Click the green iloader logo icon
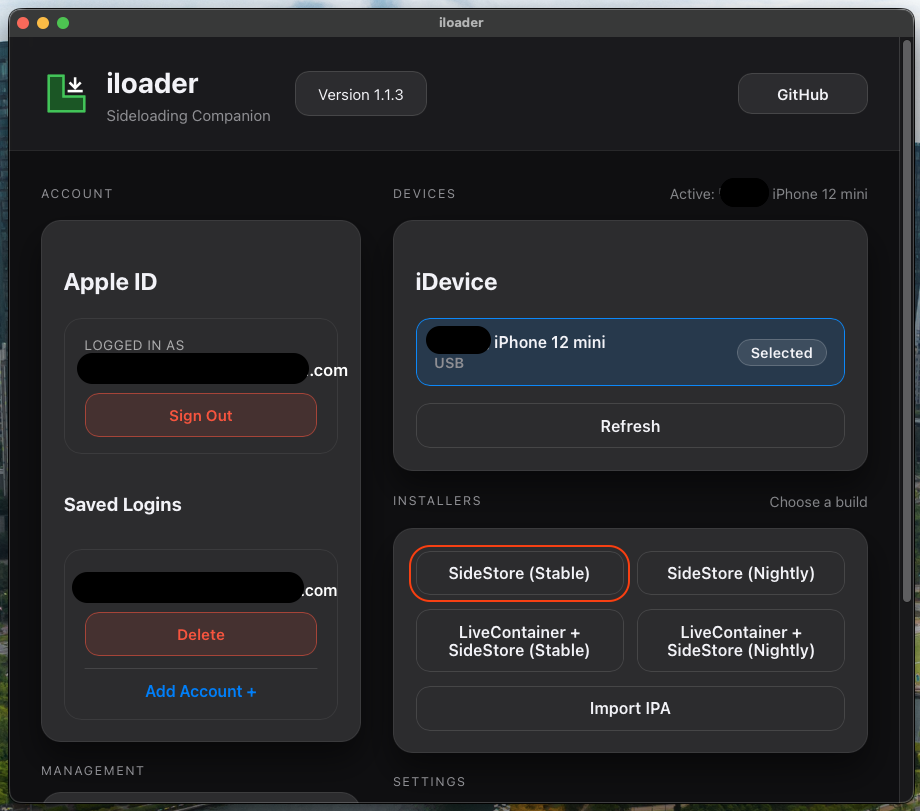This screenshot has width=920, height=811. (x=66, y=93)
